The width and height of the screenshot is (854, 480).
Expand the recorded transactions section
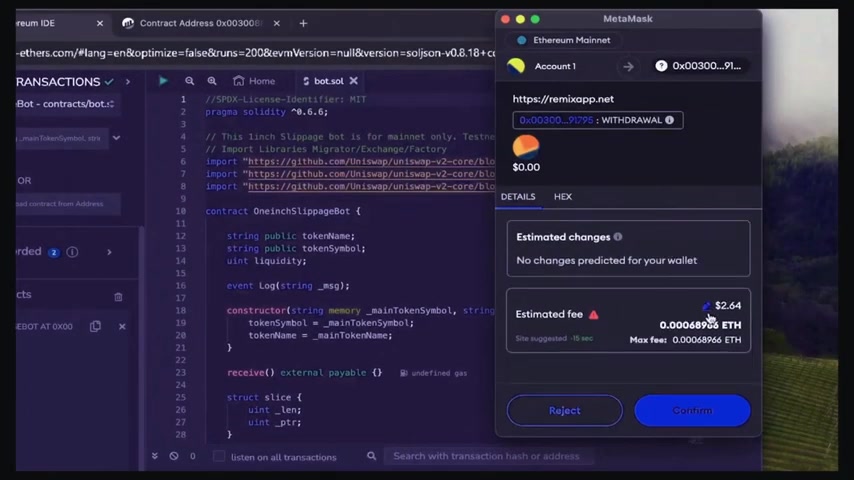[x=109, y=252]
